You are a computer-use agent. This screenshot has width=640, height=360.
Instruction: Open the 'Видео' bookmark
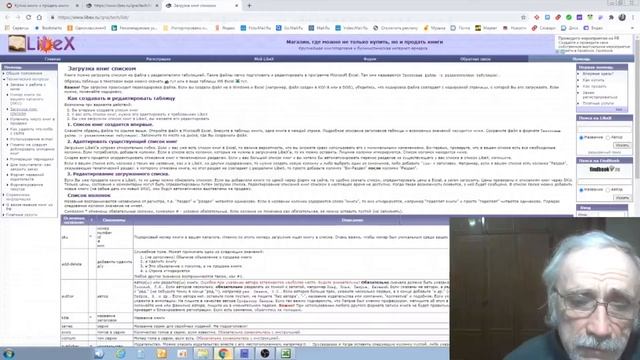tap(593, 28)
